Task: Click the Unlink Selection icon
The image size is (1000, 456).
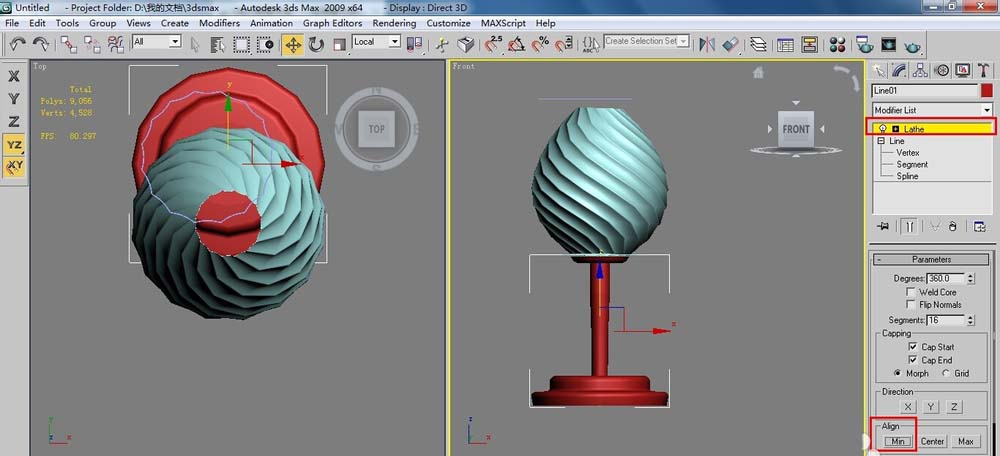Action: 92,44
